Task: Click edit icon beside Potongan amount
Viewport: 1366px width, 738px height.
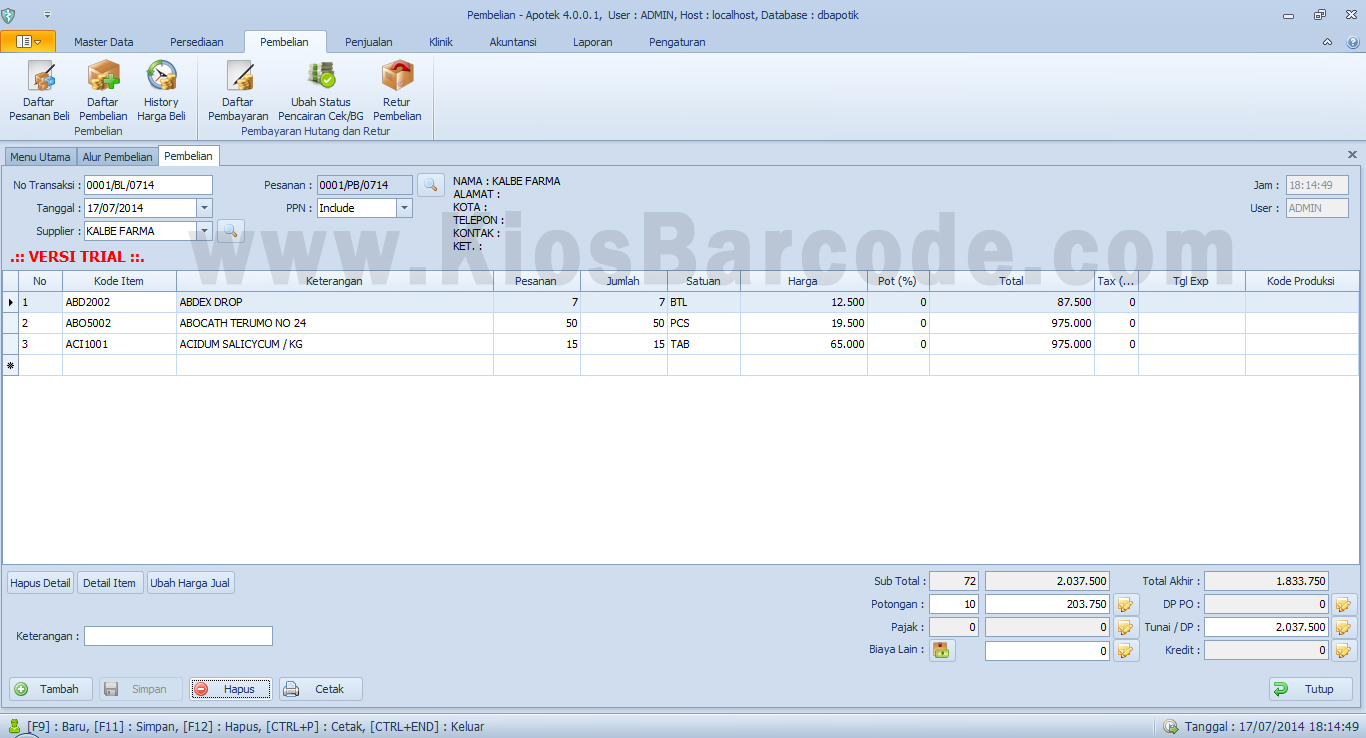Action: coord(1127,605)
